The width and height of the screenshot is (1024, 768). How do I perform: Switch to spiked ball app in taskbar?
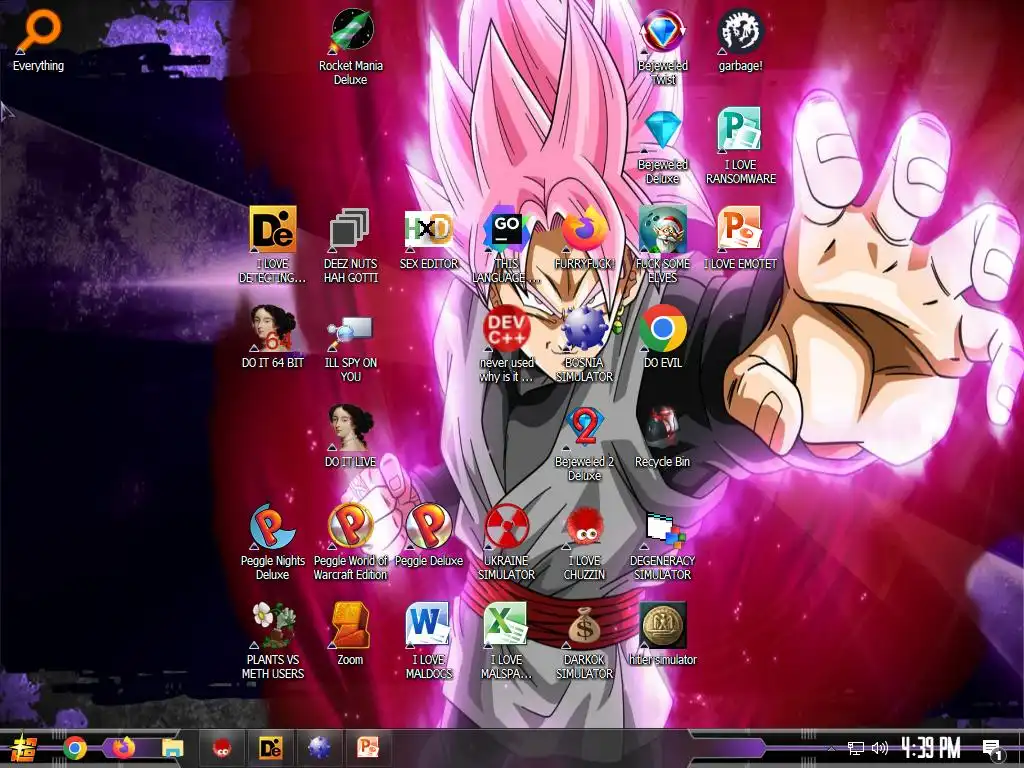319,748
